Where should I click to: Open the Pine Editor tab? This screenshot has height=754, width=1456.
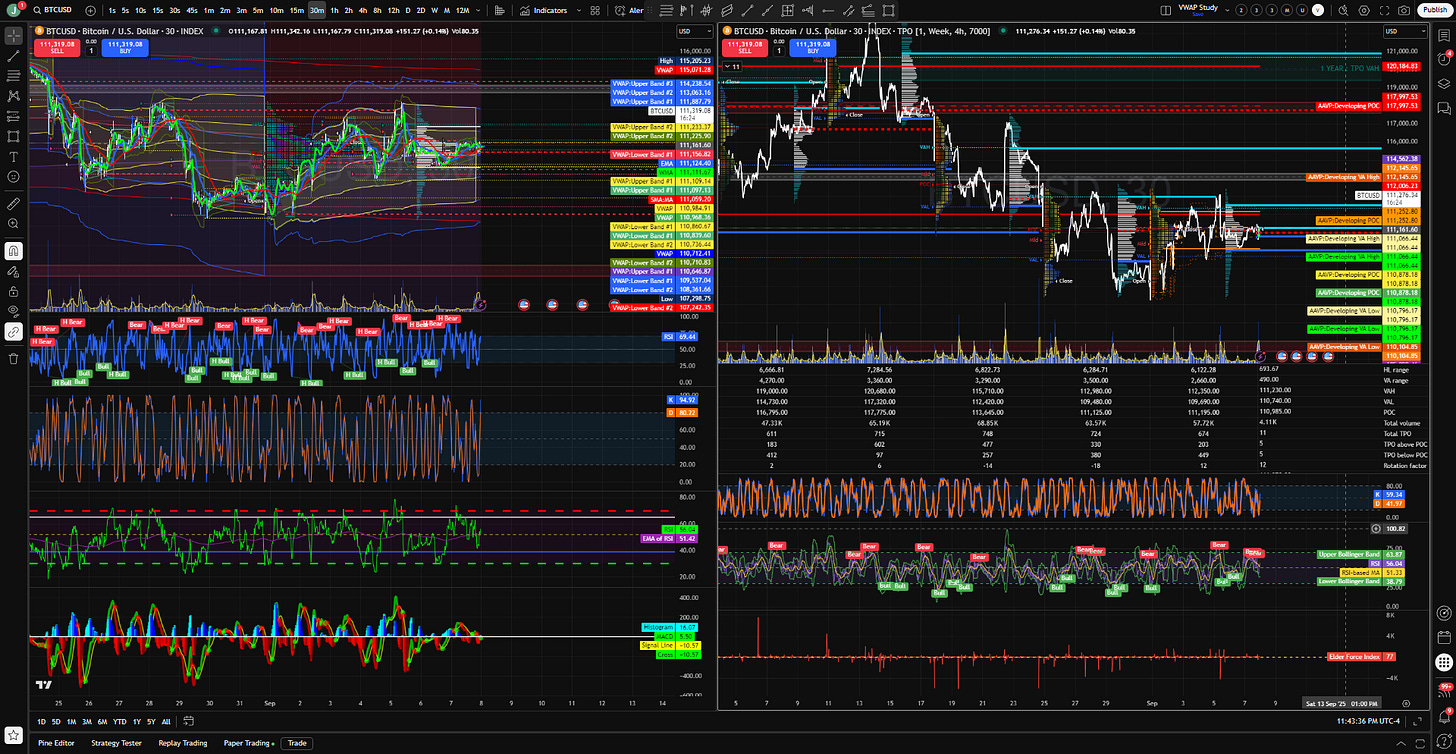pyautogui.click(x=56, y=743)
